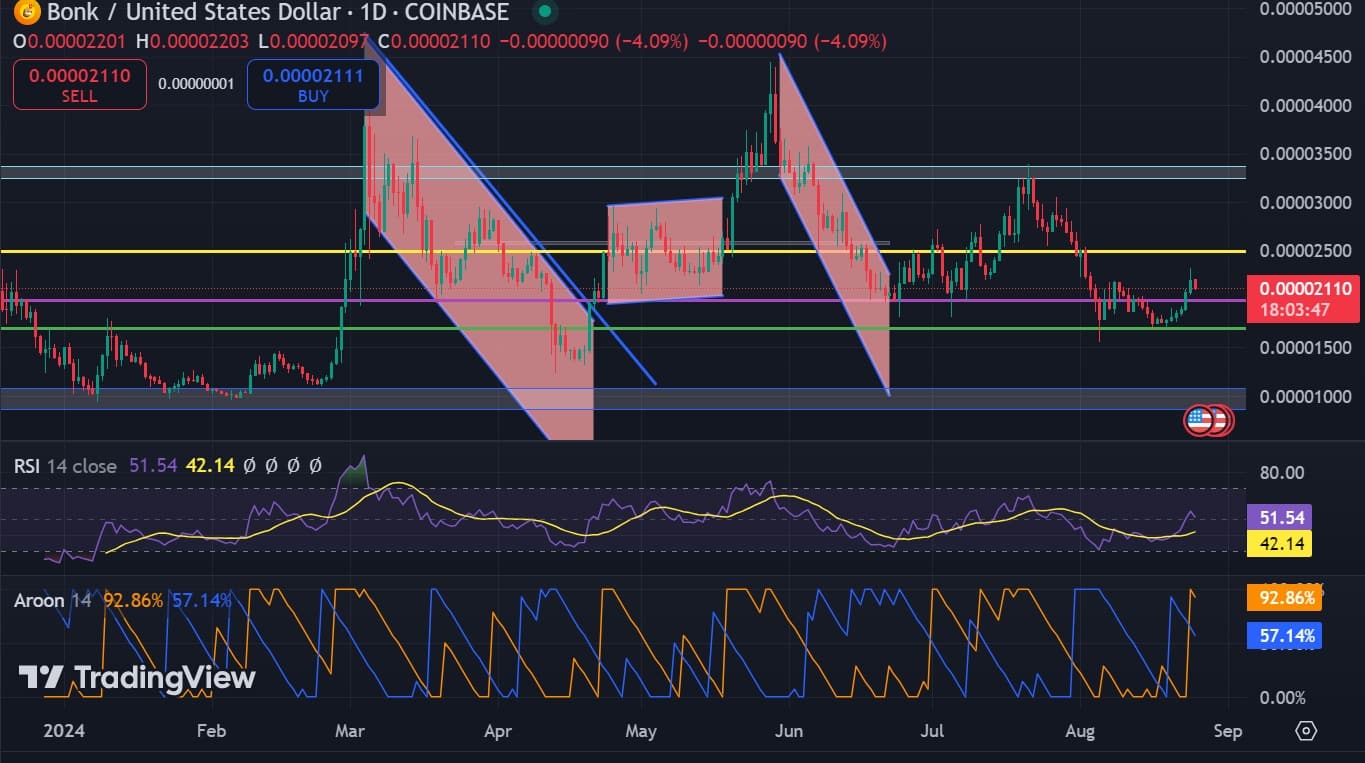Click the Jun label on the time axis
Image resolution: width=1365 pixels, height=763 pixels.
pyautogui.click(x=790, y=731)
